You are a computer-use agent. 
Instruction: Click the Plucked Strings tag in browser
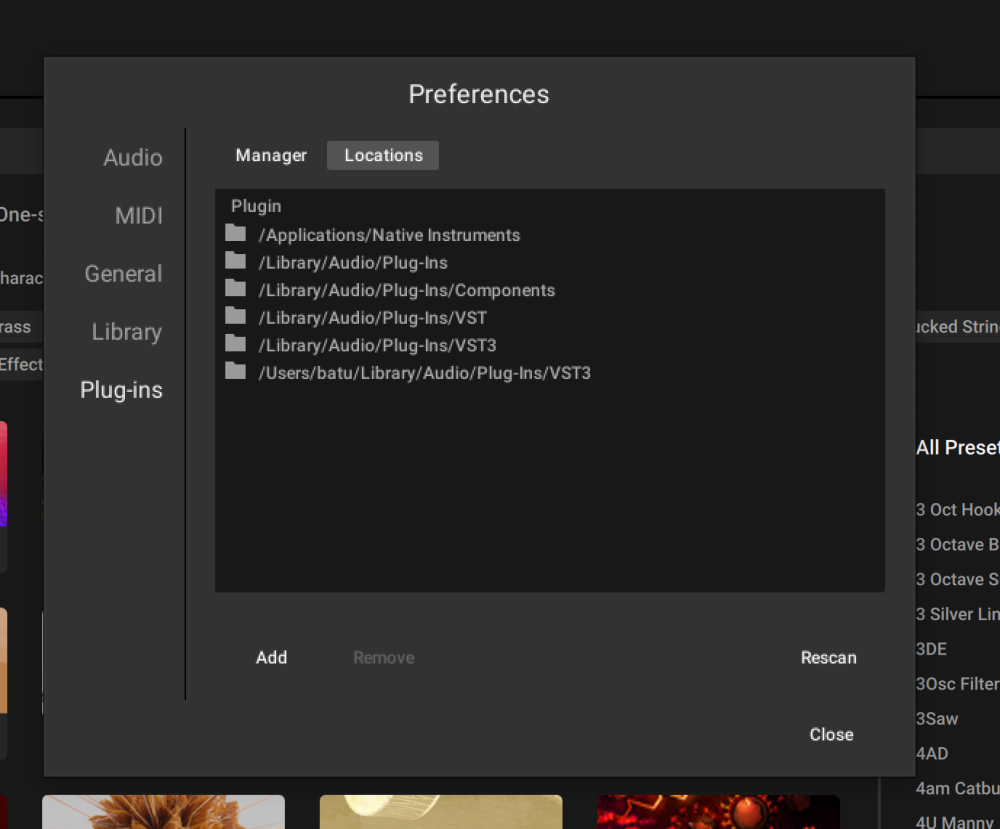[x=958, y=326]
